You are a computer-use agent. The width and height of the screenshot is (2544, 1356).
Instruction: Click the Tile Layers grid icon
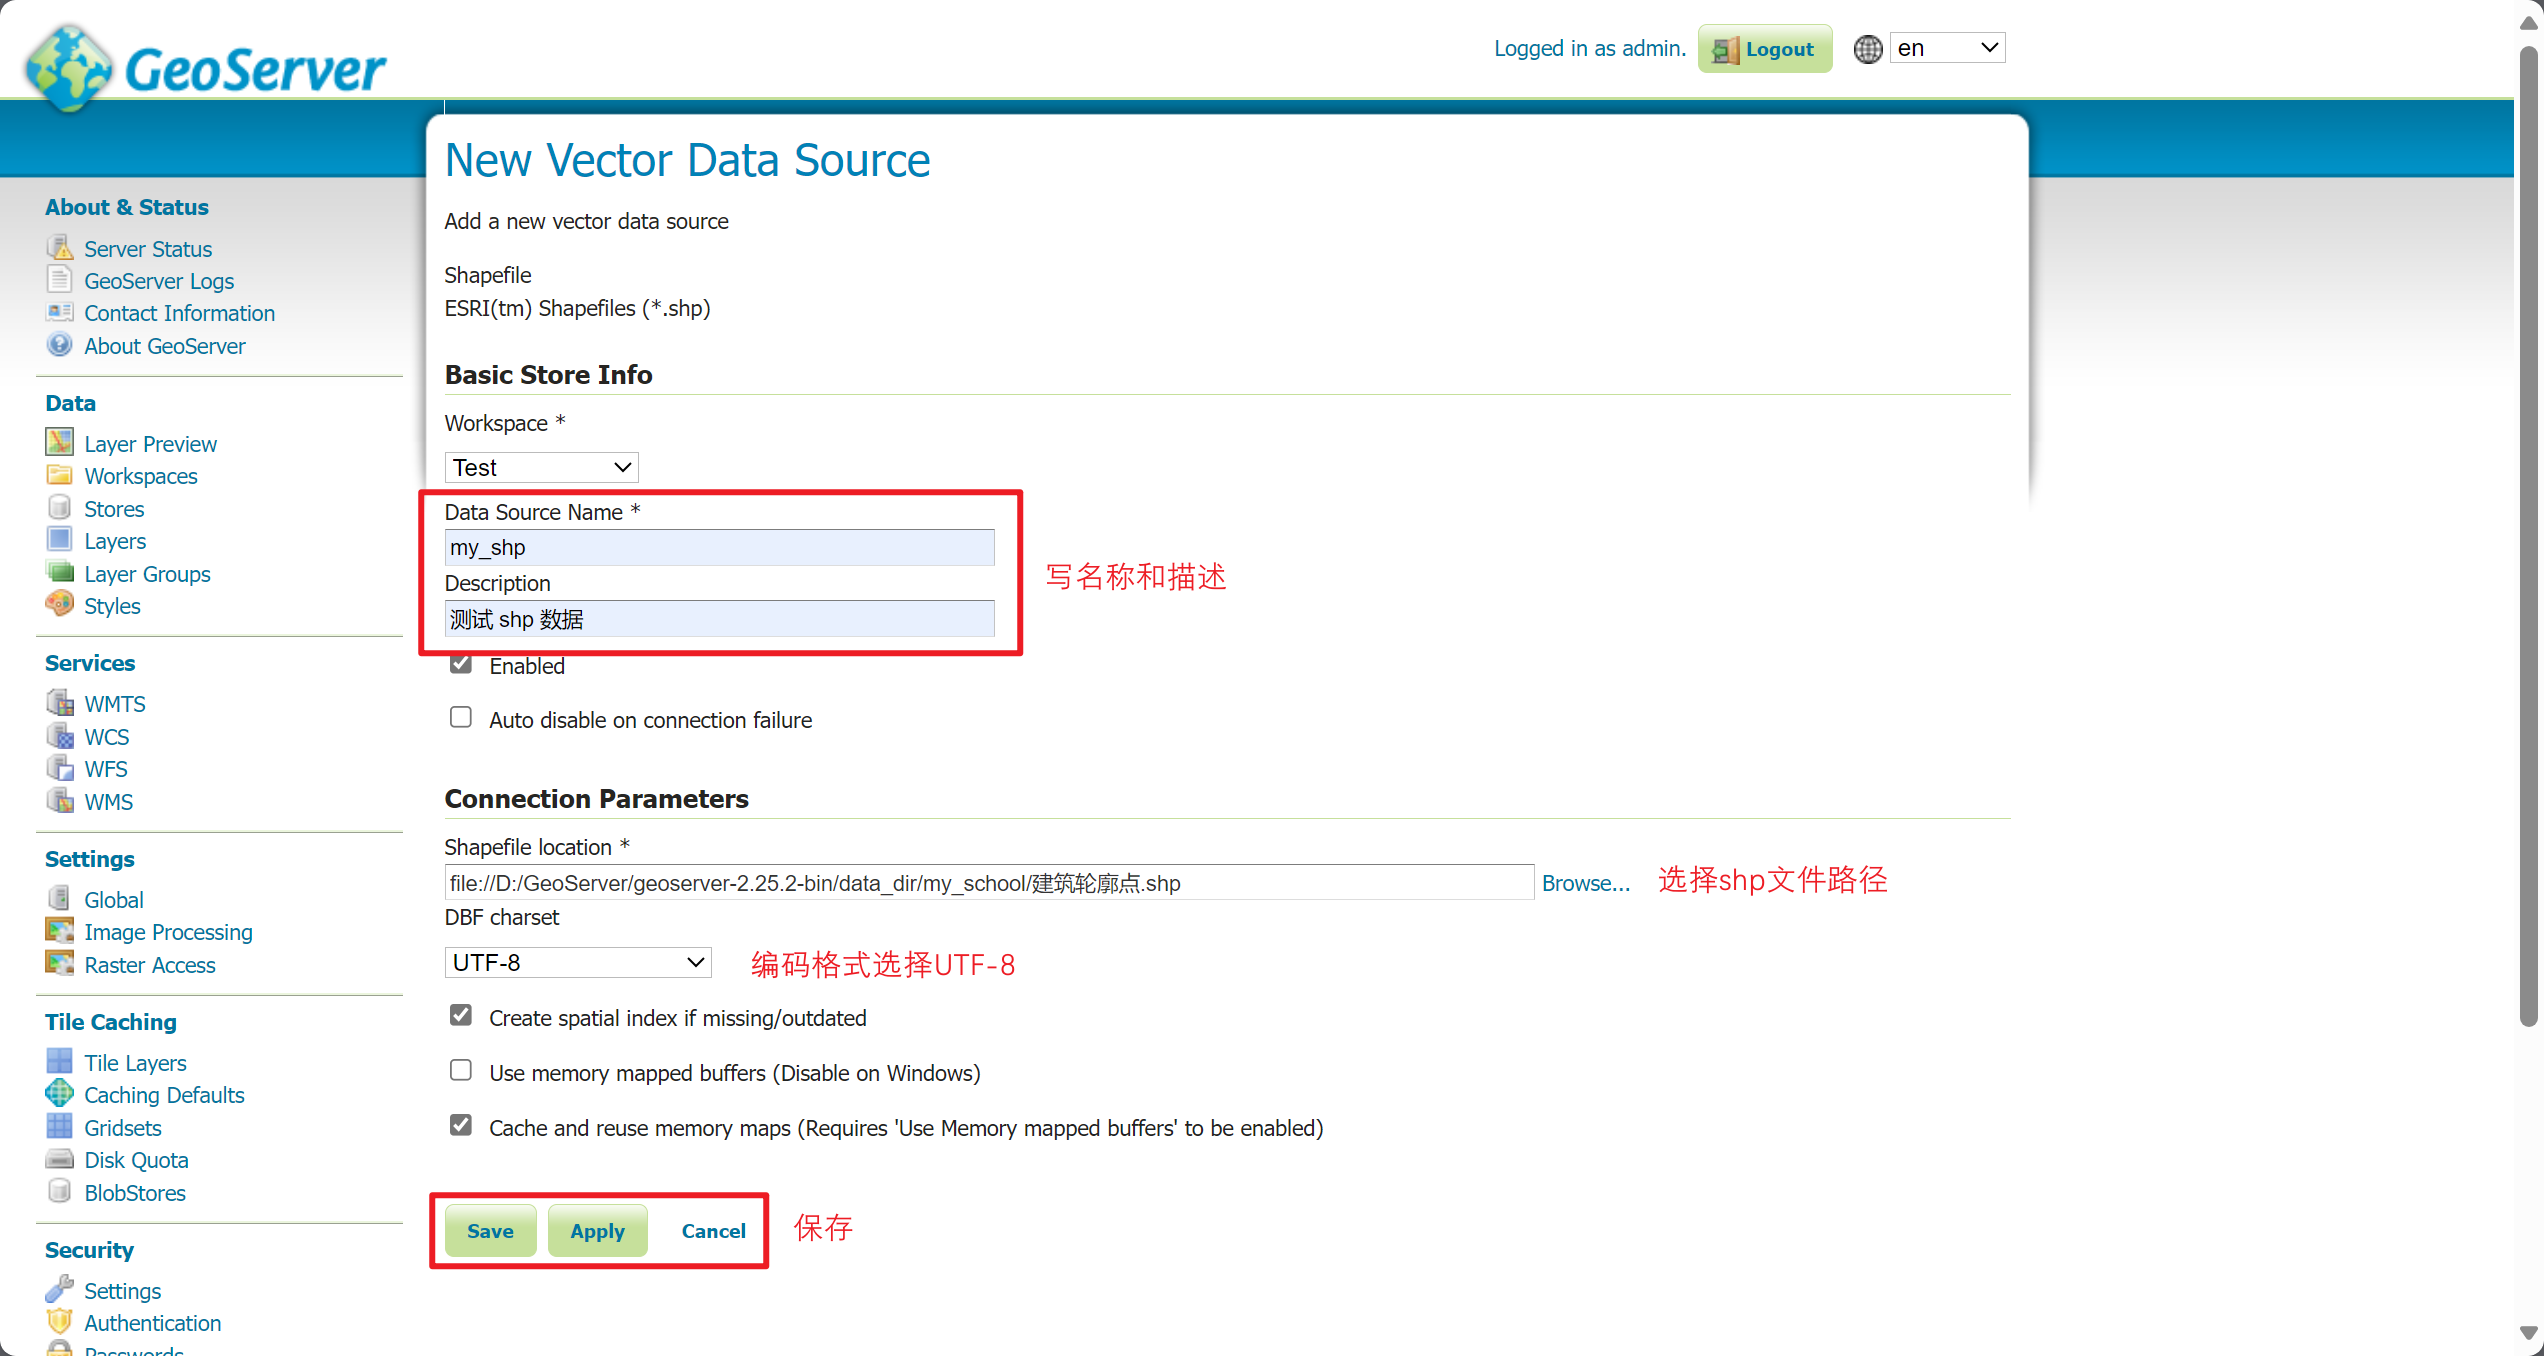[60, 1061]
